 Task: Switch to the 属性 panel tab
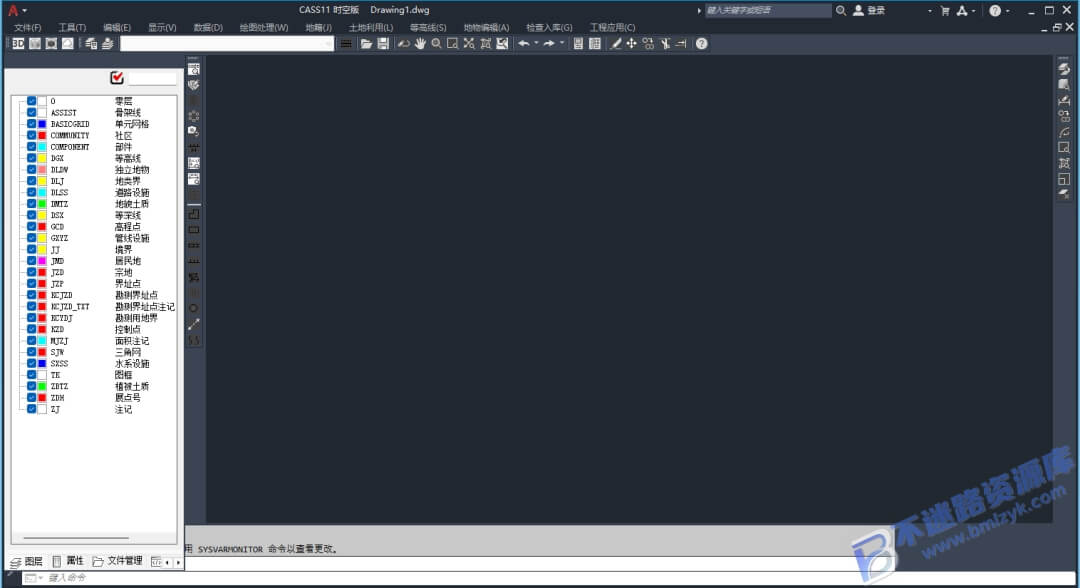[68, 561]
